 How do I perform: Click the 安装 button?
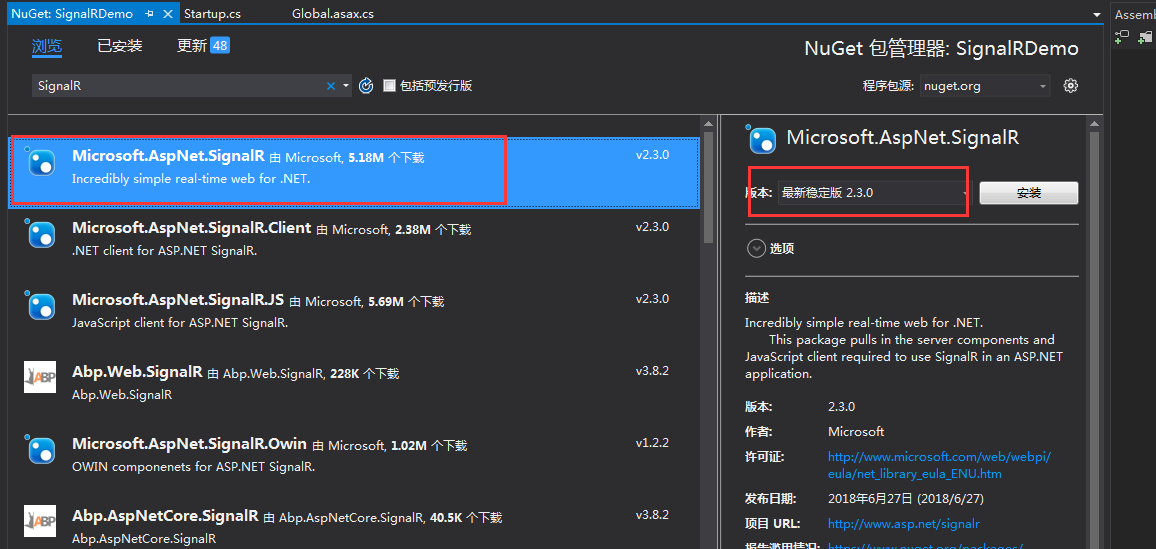(x=1028, y=193)
